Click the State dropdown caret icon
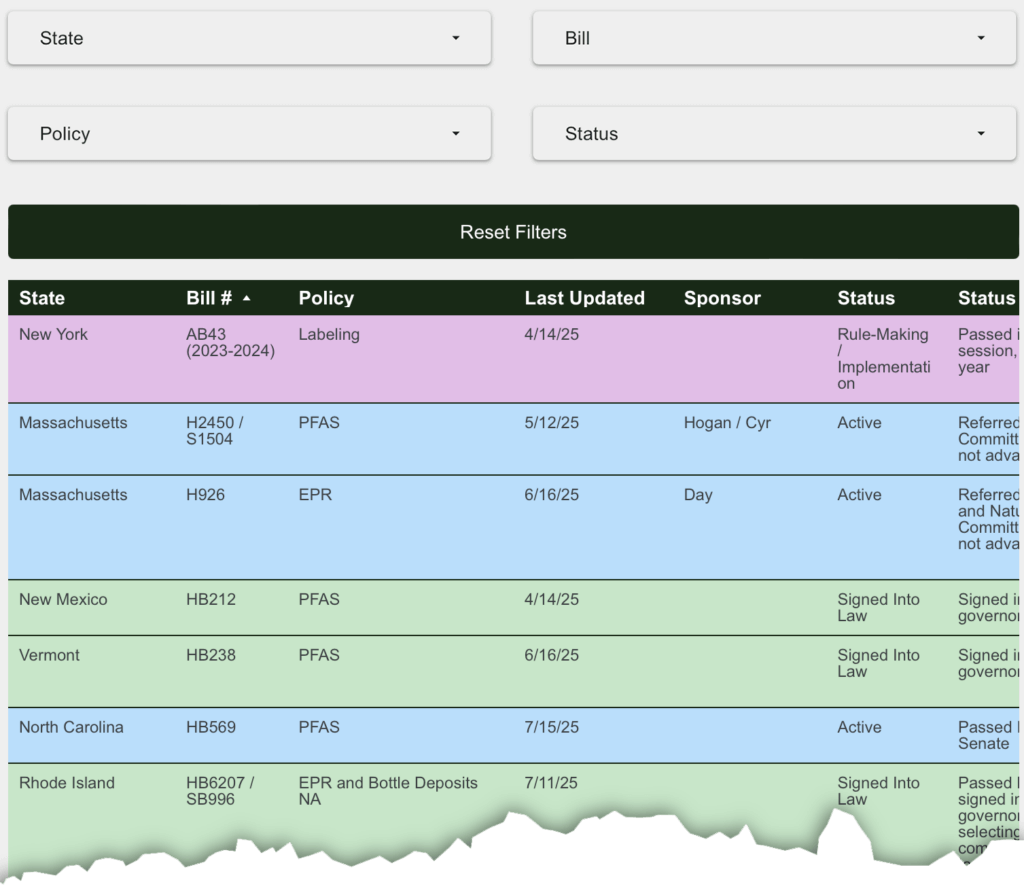This screenshot has height=893, width=1024. click(456, 38)
